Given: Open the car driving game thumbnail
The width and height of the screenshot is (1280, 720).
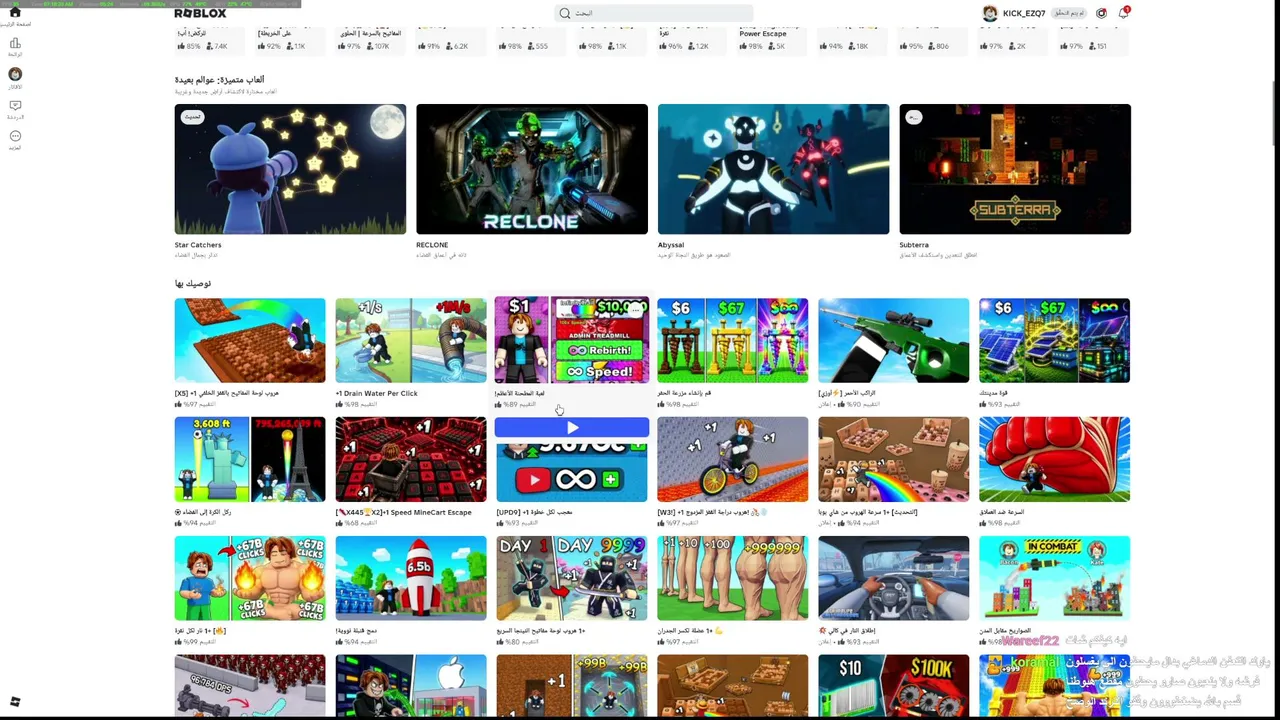Looking at the screenshot, I should click(x=894, y=579).
